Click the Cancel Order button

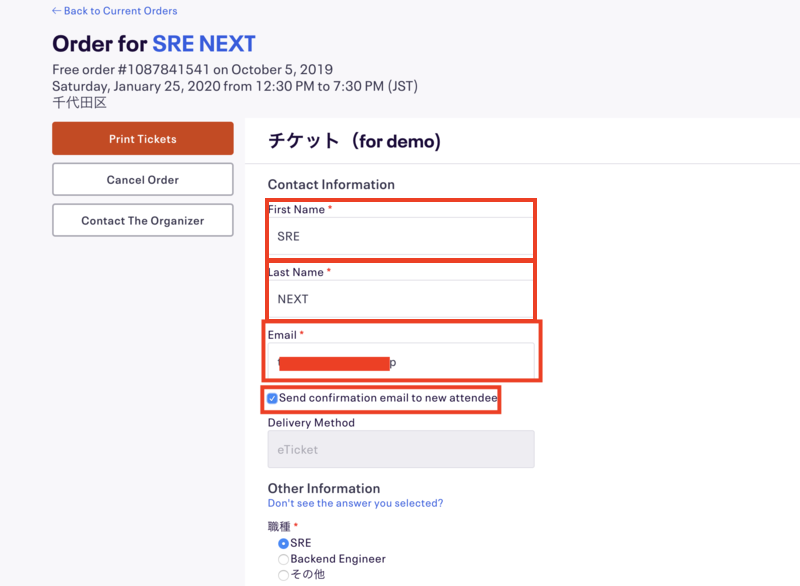[143, 180]
